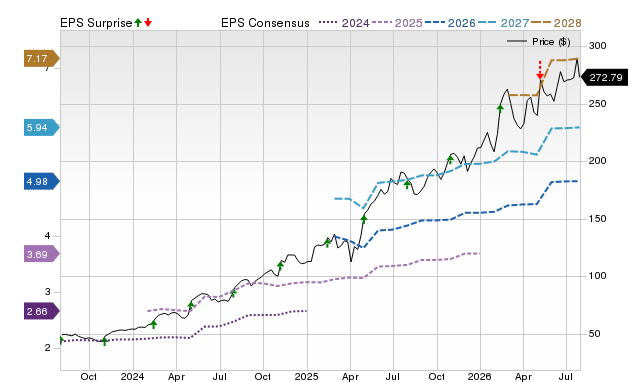The height and width of the screenshot is (382, 640).
Task: Click the 3 label on the EPS axis
Action: coord(47,292)
